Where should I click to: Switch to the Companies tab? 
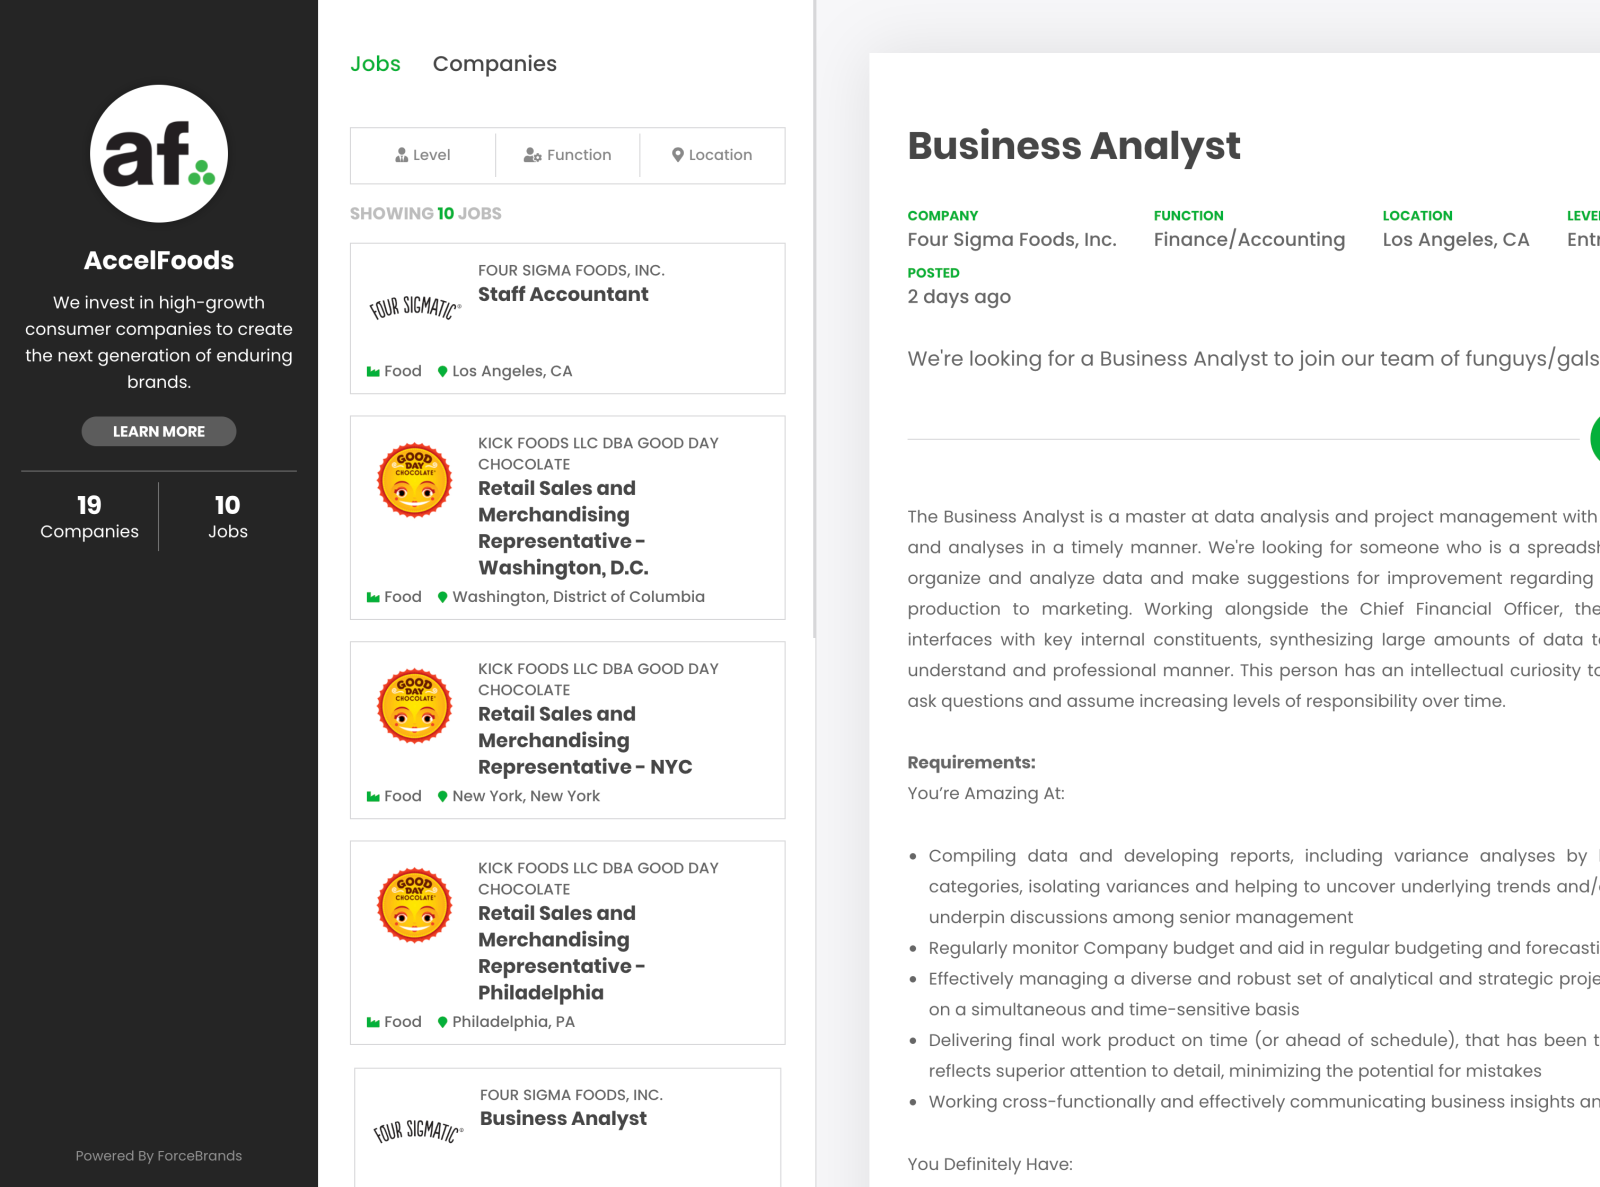(494, 64)
